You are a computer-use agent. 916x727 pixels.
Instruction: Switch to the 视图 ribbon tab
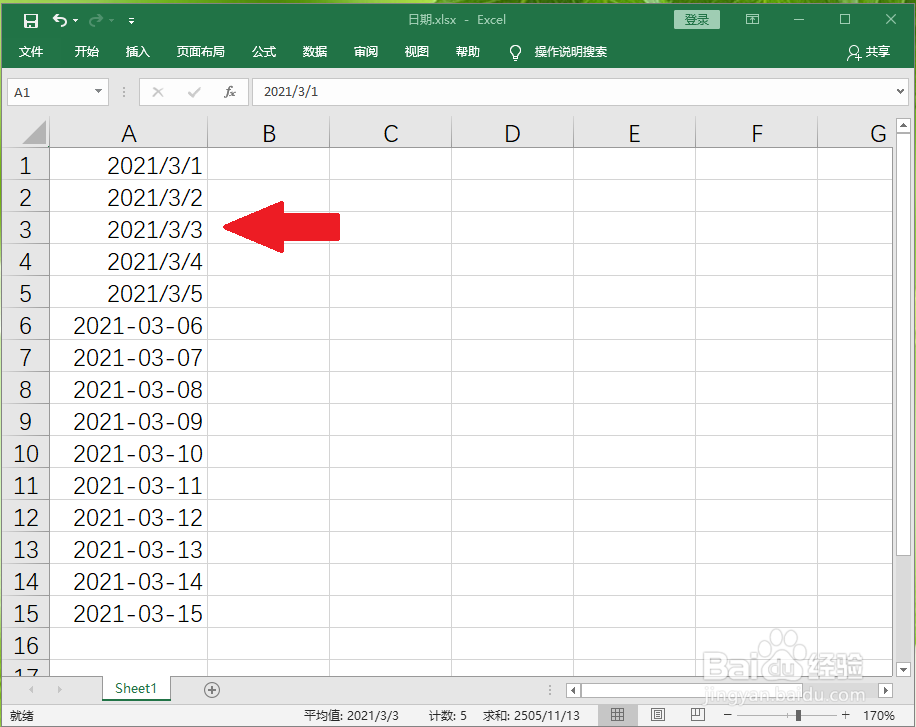pyautogui.click(x=417, y=52)
